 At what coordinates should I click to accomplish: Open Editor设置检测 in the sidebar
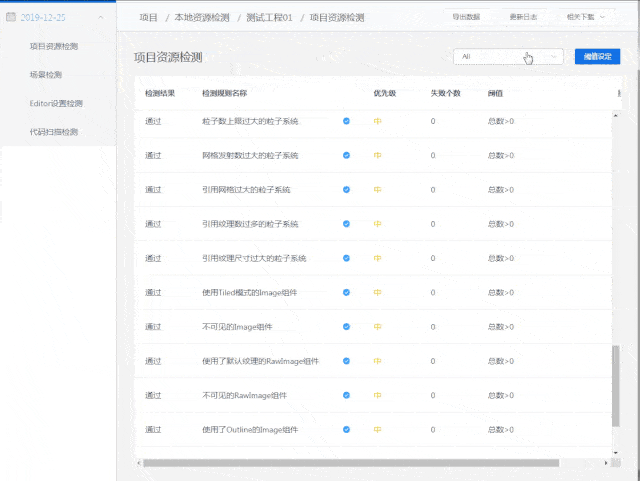56,103
